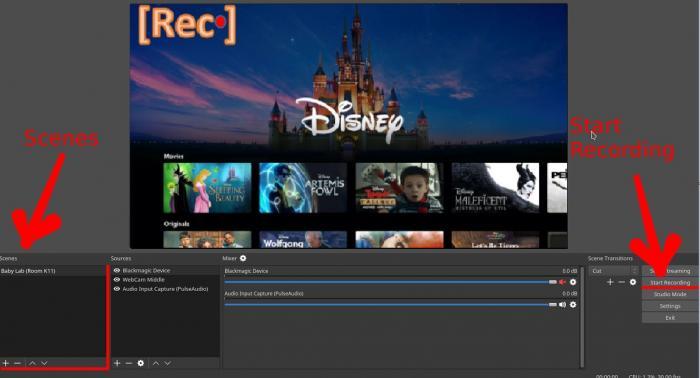This screenshot has width=700, height=378.
Task: Select Audio Input Capture (PulseAudio) source
Action: click(x=165, y=289)
